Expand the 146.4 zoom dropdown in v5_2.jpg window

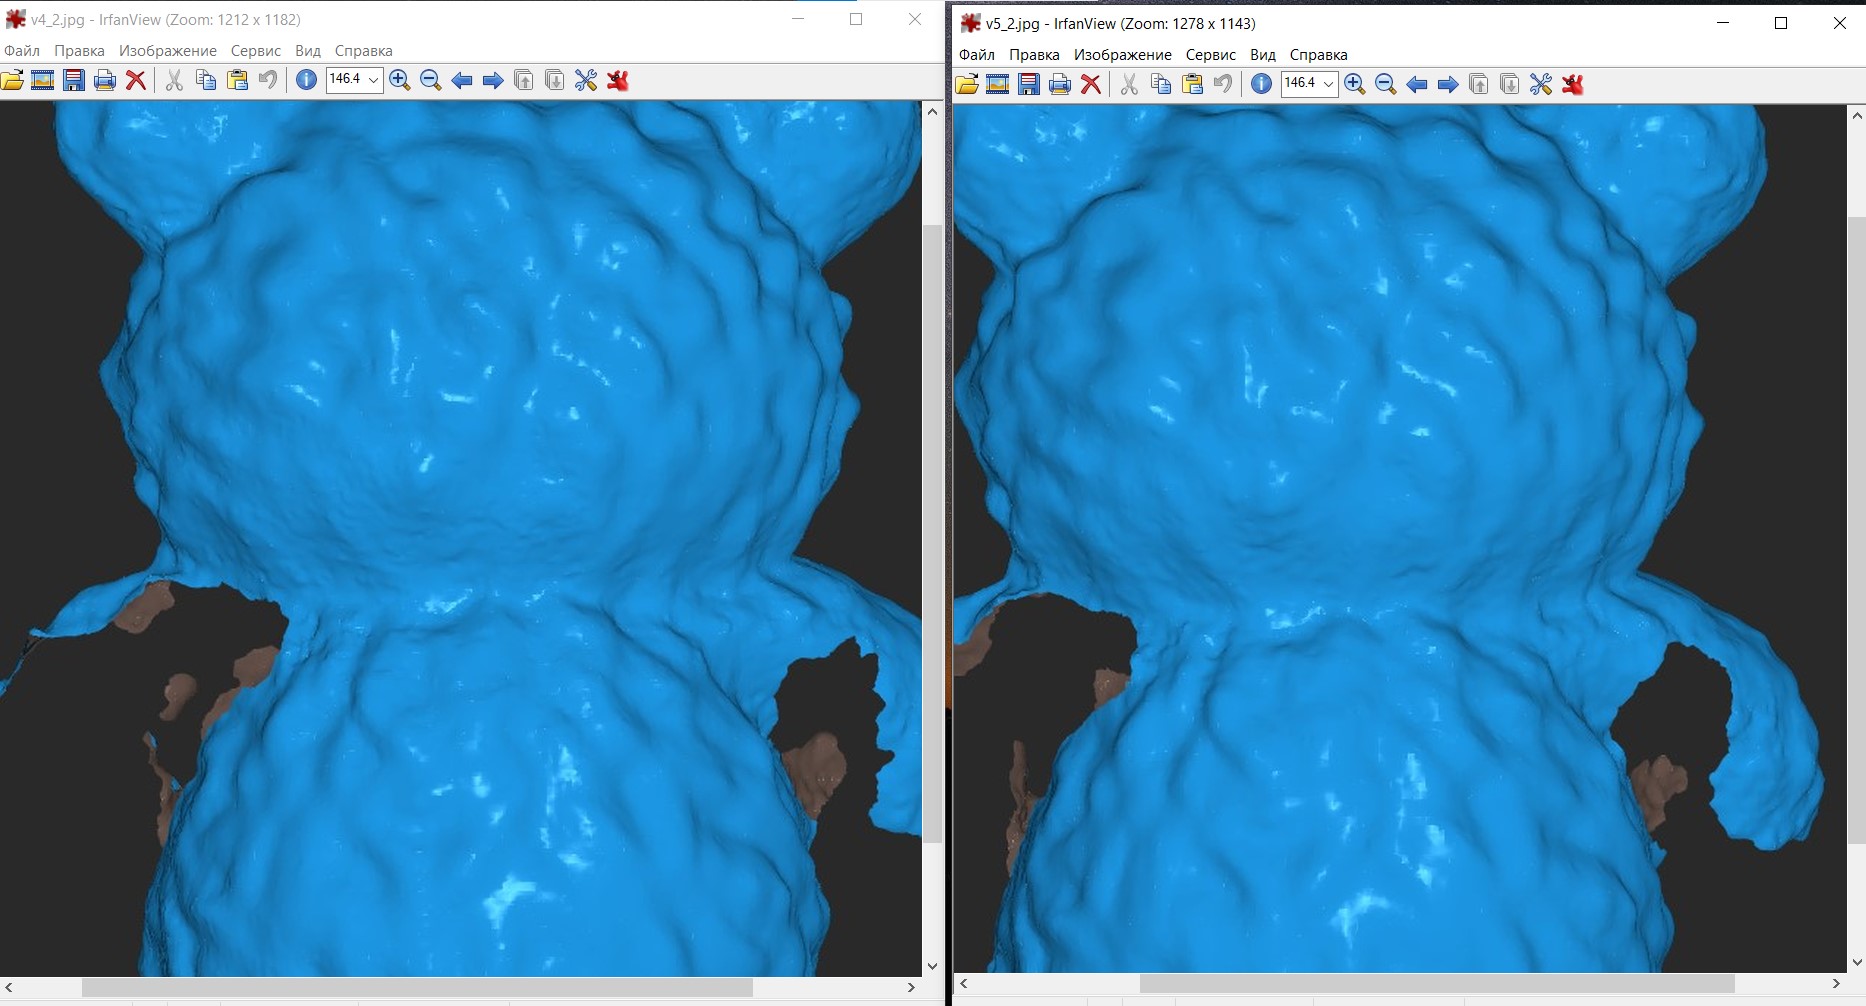pyautogui.click(x=1329, y=84)
